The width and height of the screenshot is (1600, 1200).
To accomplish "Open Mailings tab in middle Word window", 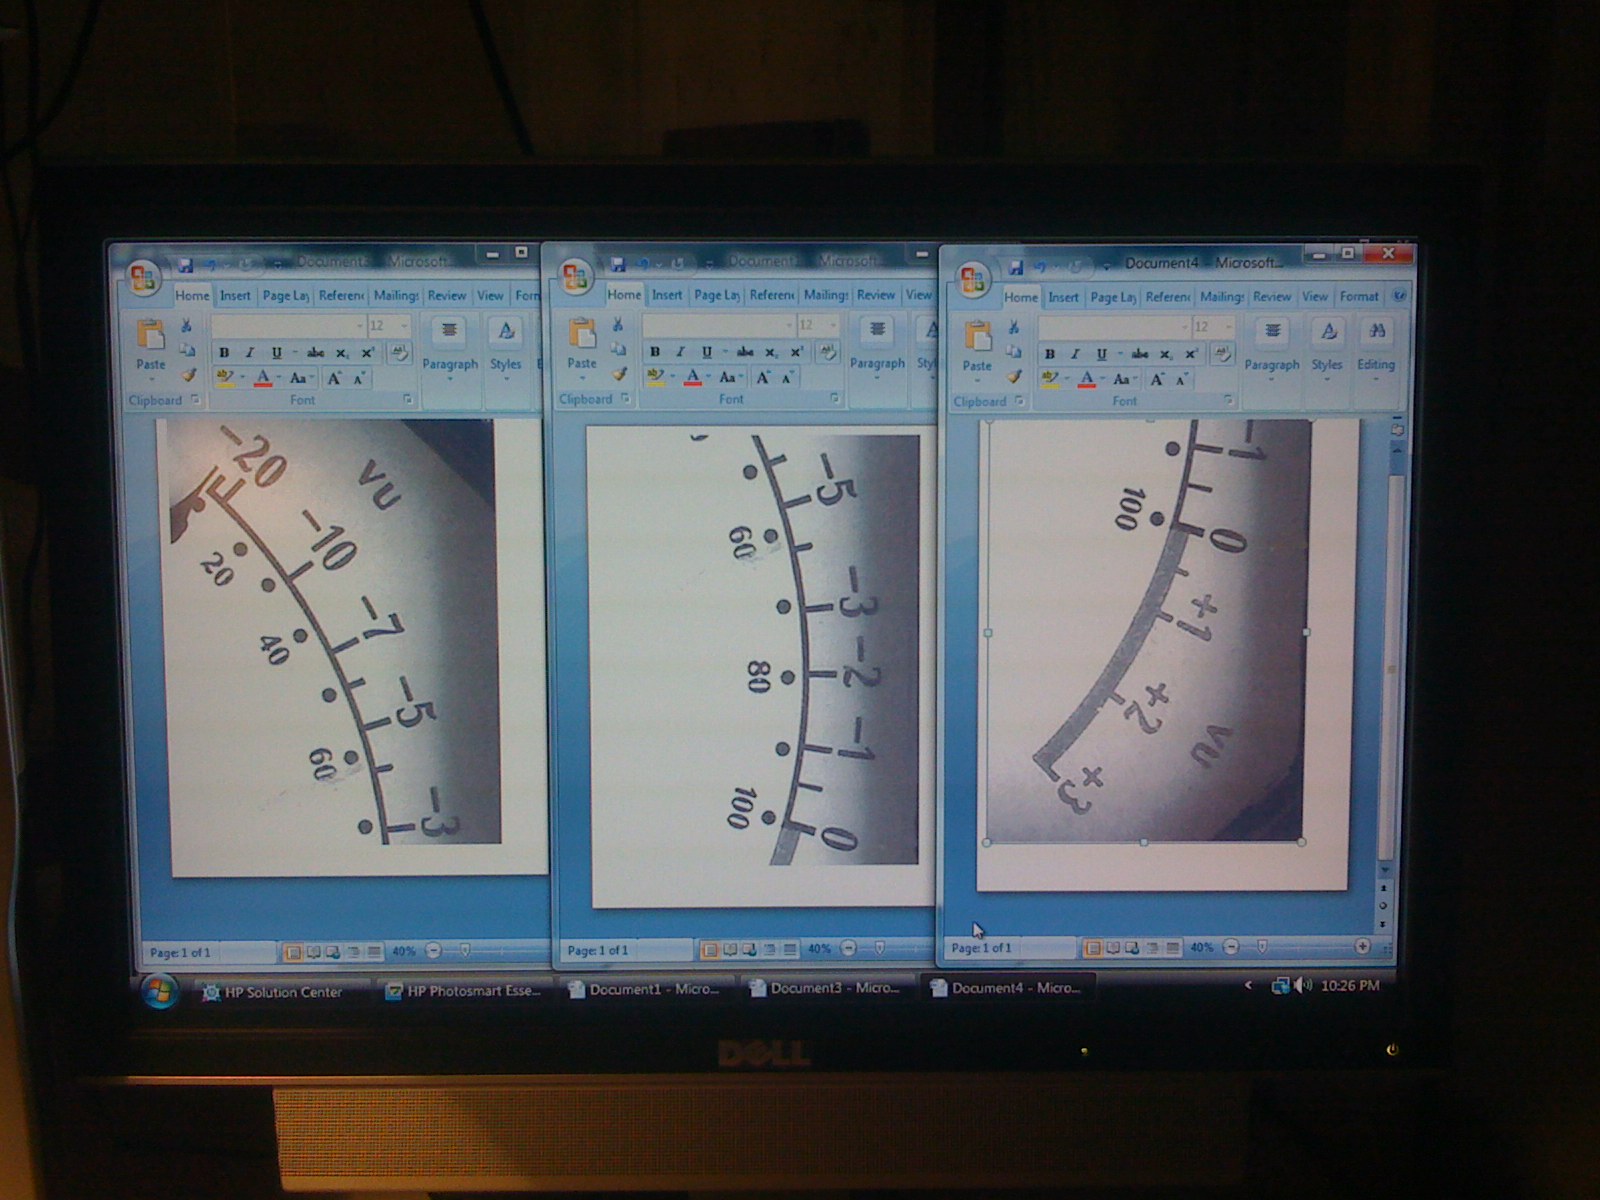I will (826, 294).
